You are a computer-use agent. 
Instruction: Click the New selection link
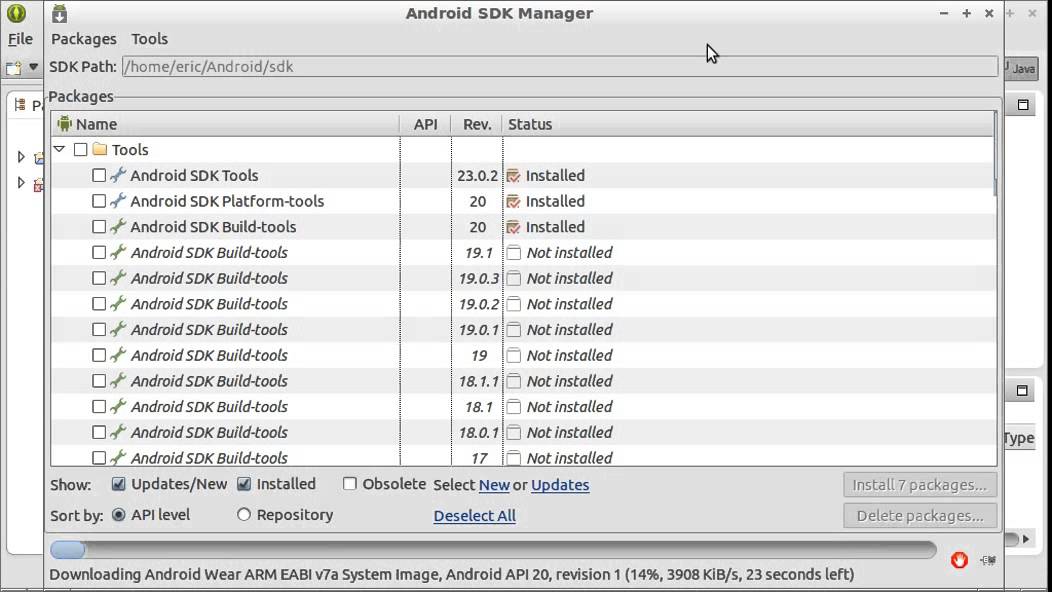tap(494, 485)
